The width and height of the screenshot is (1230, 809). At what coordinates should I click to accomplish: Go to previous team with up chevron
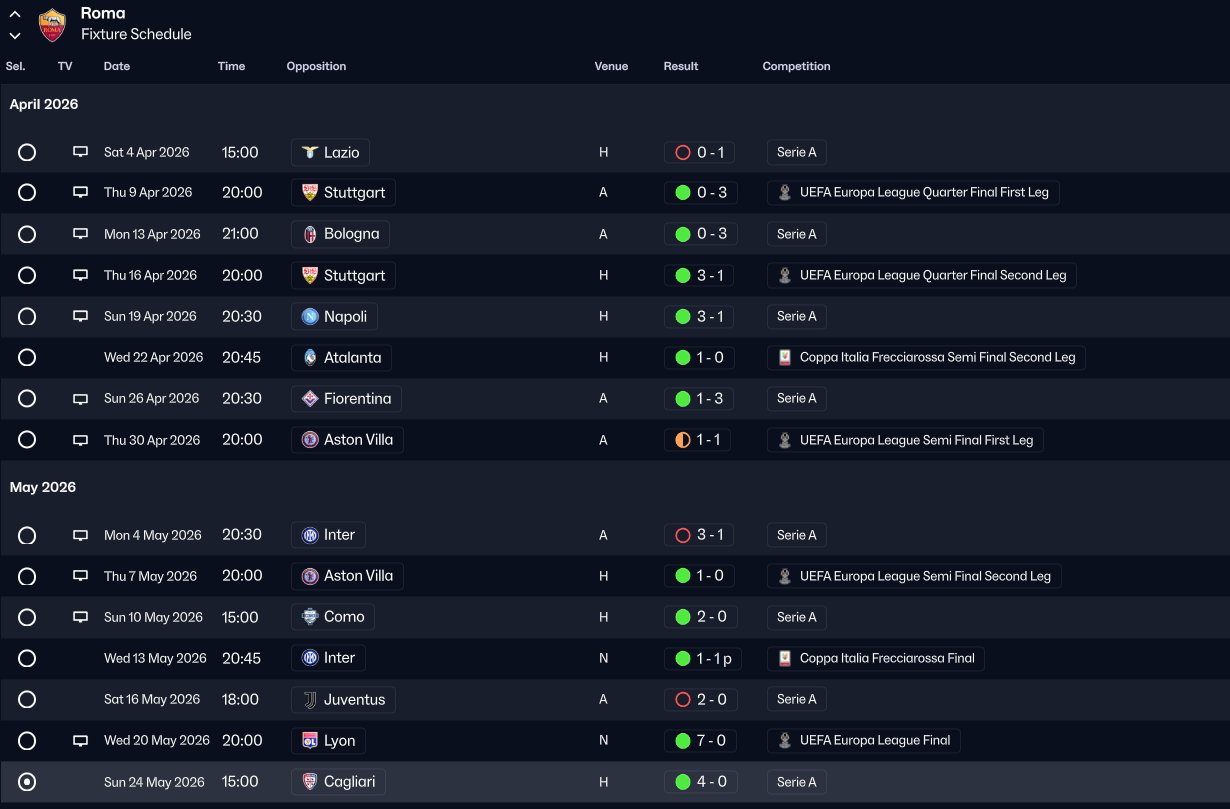(15, 14)
